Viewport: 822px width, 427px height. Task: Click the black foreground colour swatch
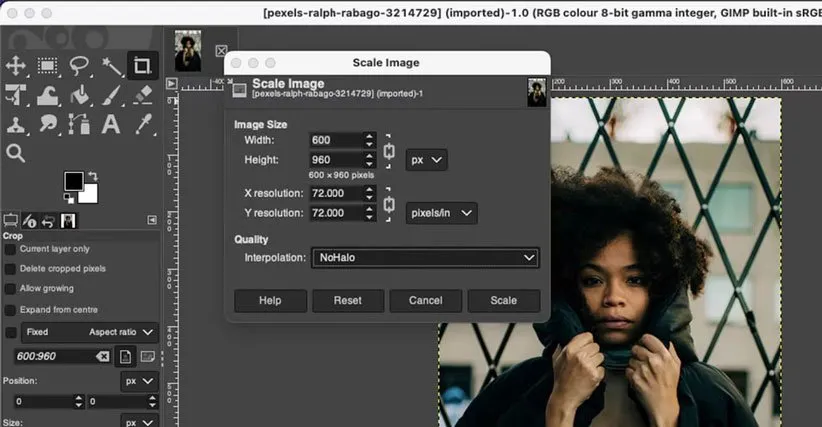point(74,181)
